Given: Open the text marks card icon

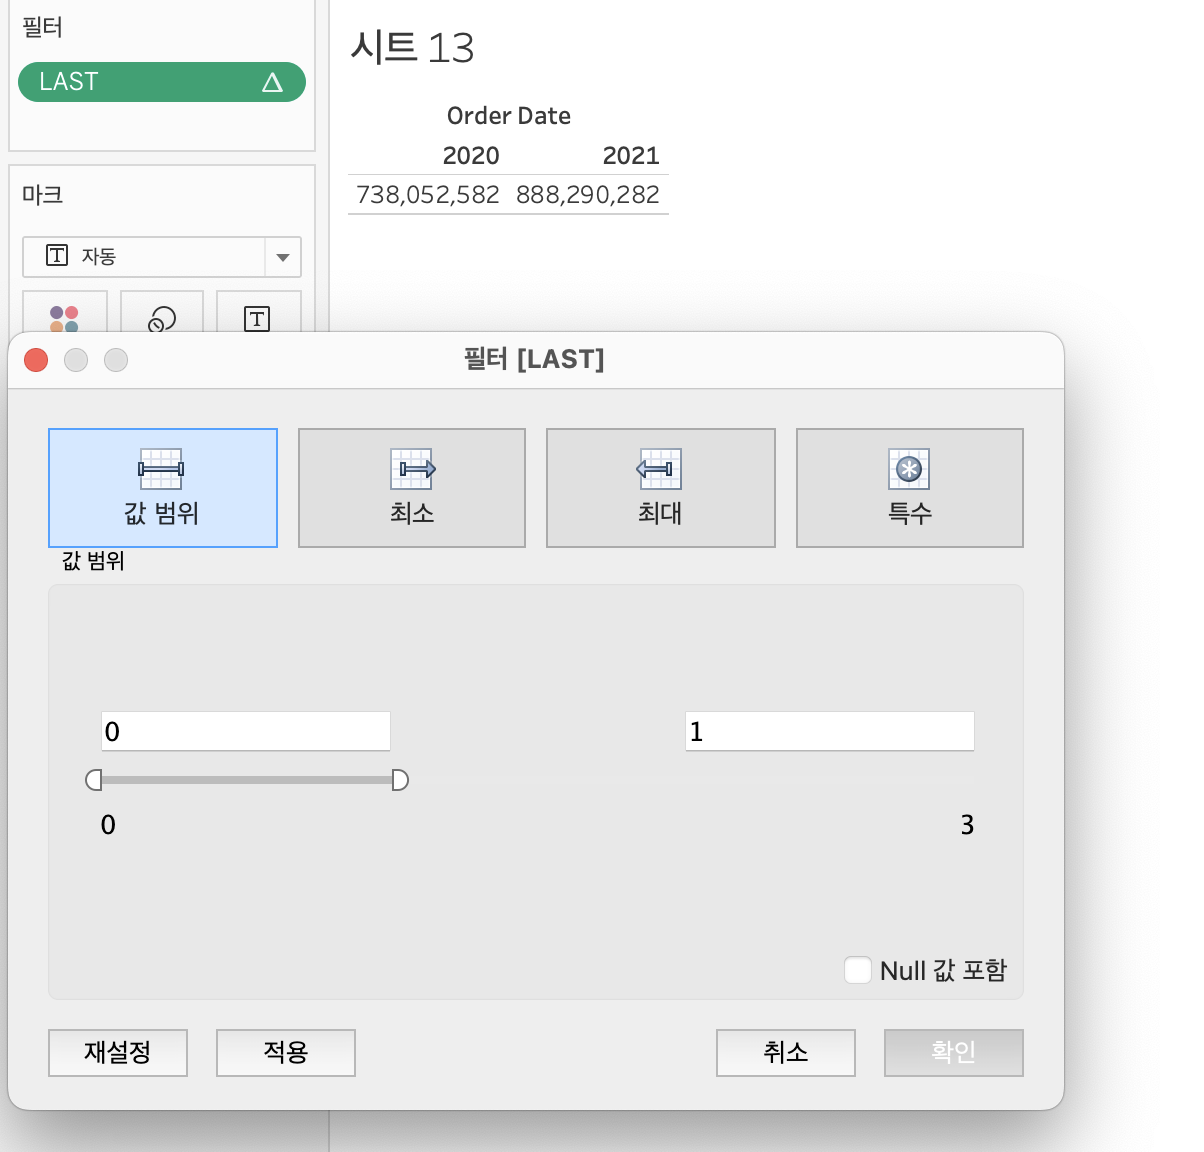Looking at the screenshot, I should pyautogui.click(x=258, y=317).
